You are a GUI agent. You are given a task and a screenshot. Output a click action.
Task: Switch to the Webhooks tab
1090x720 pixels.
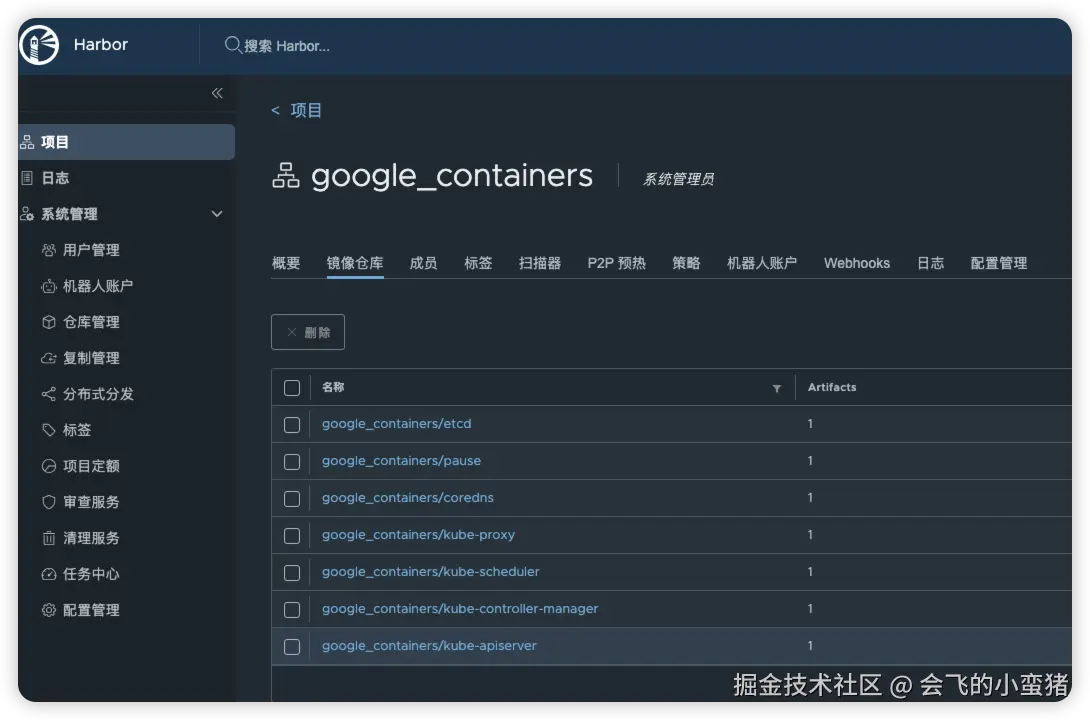click(857, 263)
